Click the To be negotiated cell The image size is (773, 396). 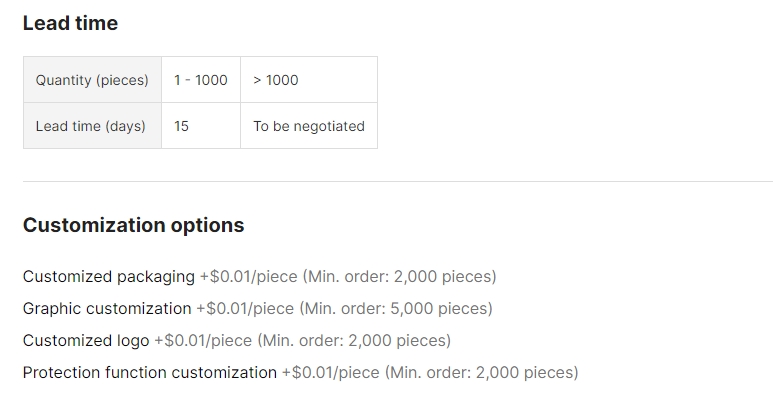pos(309,126)
